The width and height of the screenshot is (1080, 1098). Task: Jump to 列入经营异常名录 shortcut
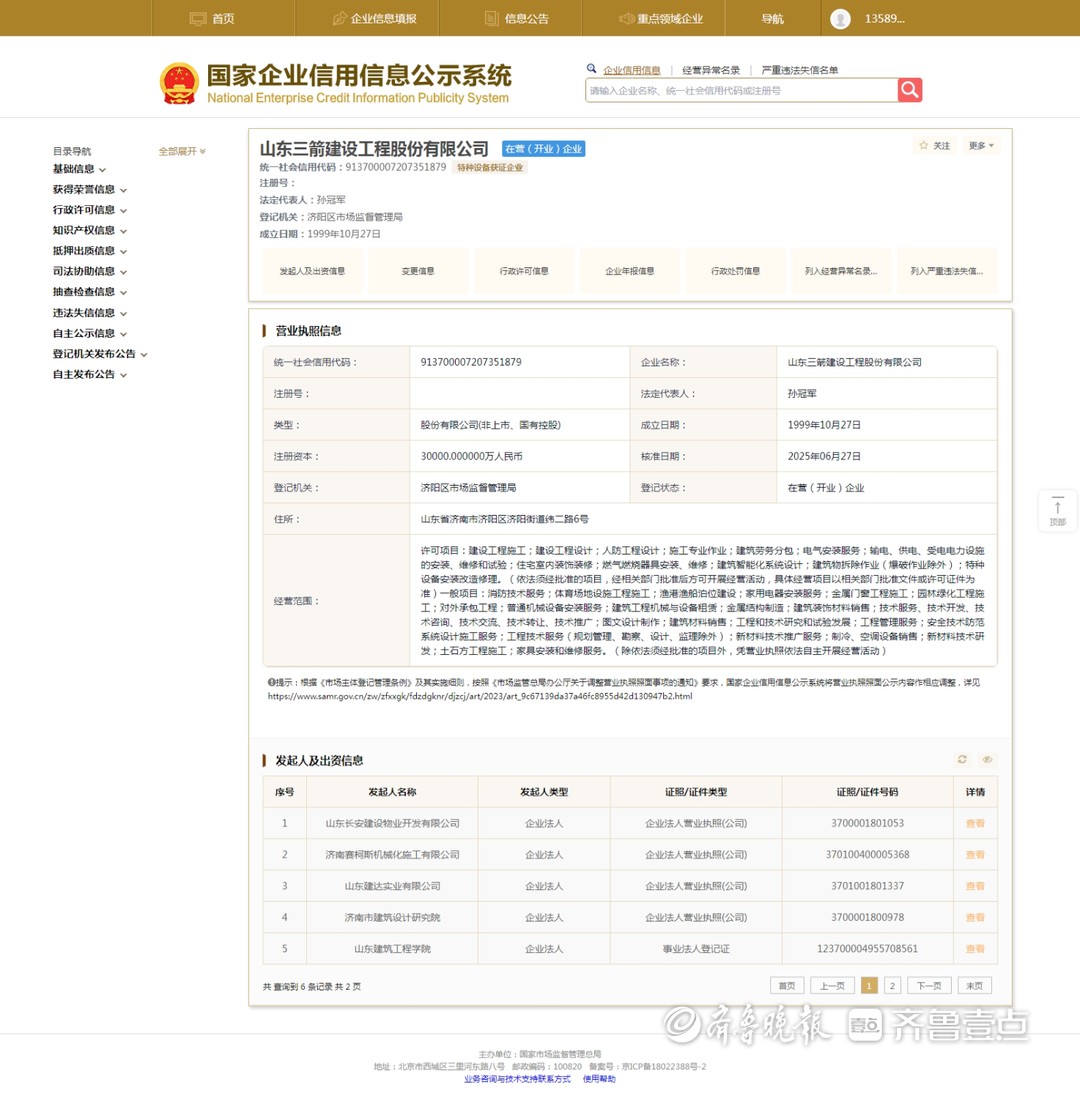click(841, 271)
